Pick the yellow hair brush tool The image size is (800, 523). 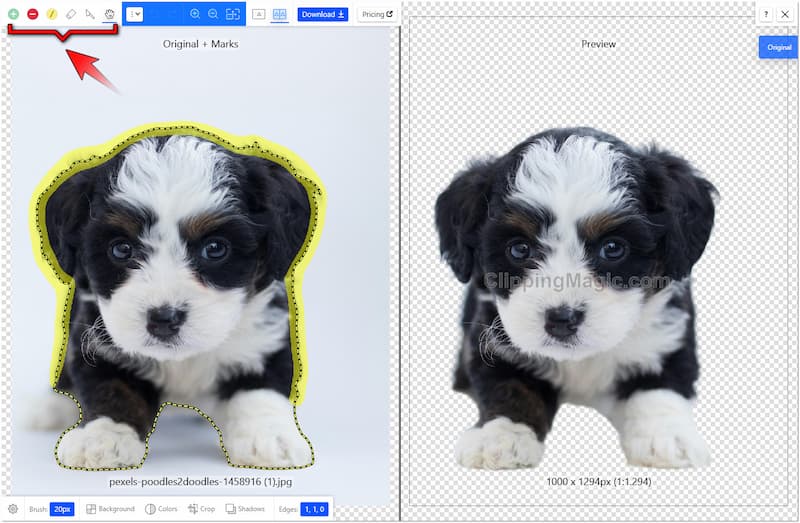click(x=51, y=14)
